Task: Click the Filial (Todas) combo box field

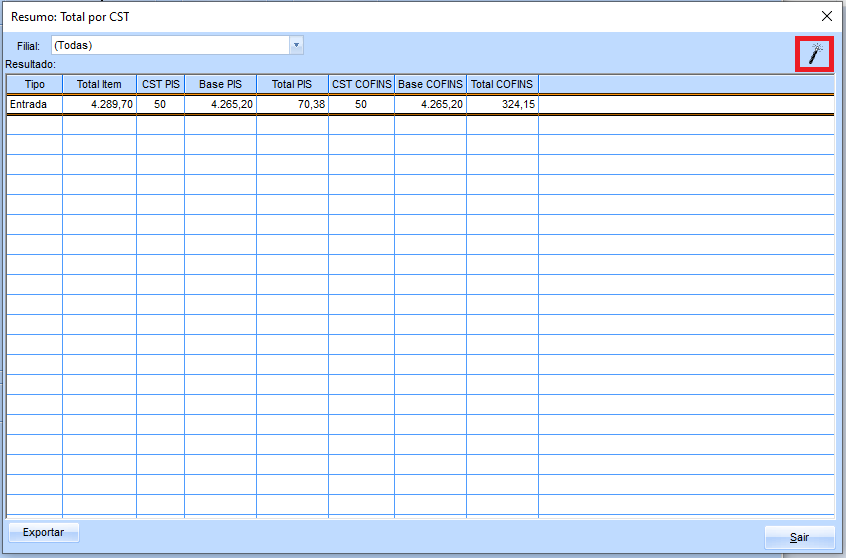Action: pos(177,45)
